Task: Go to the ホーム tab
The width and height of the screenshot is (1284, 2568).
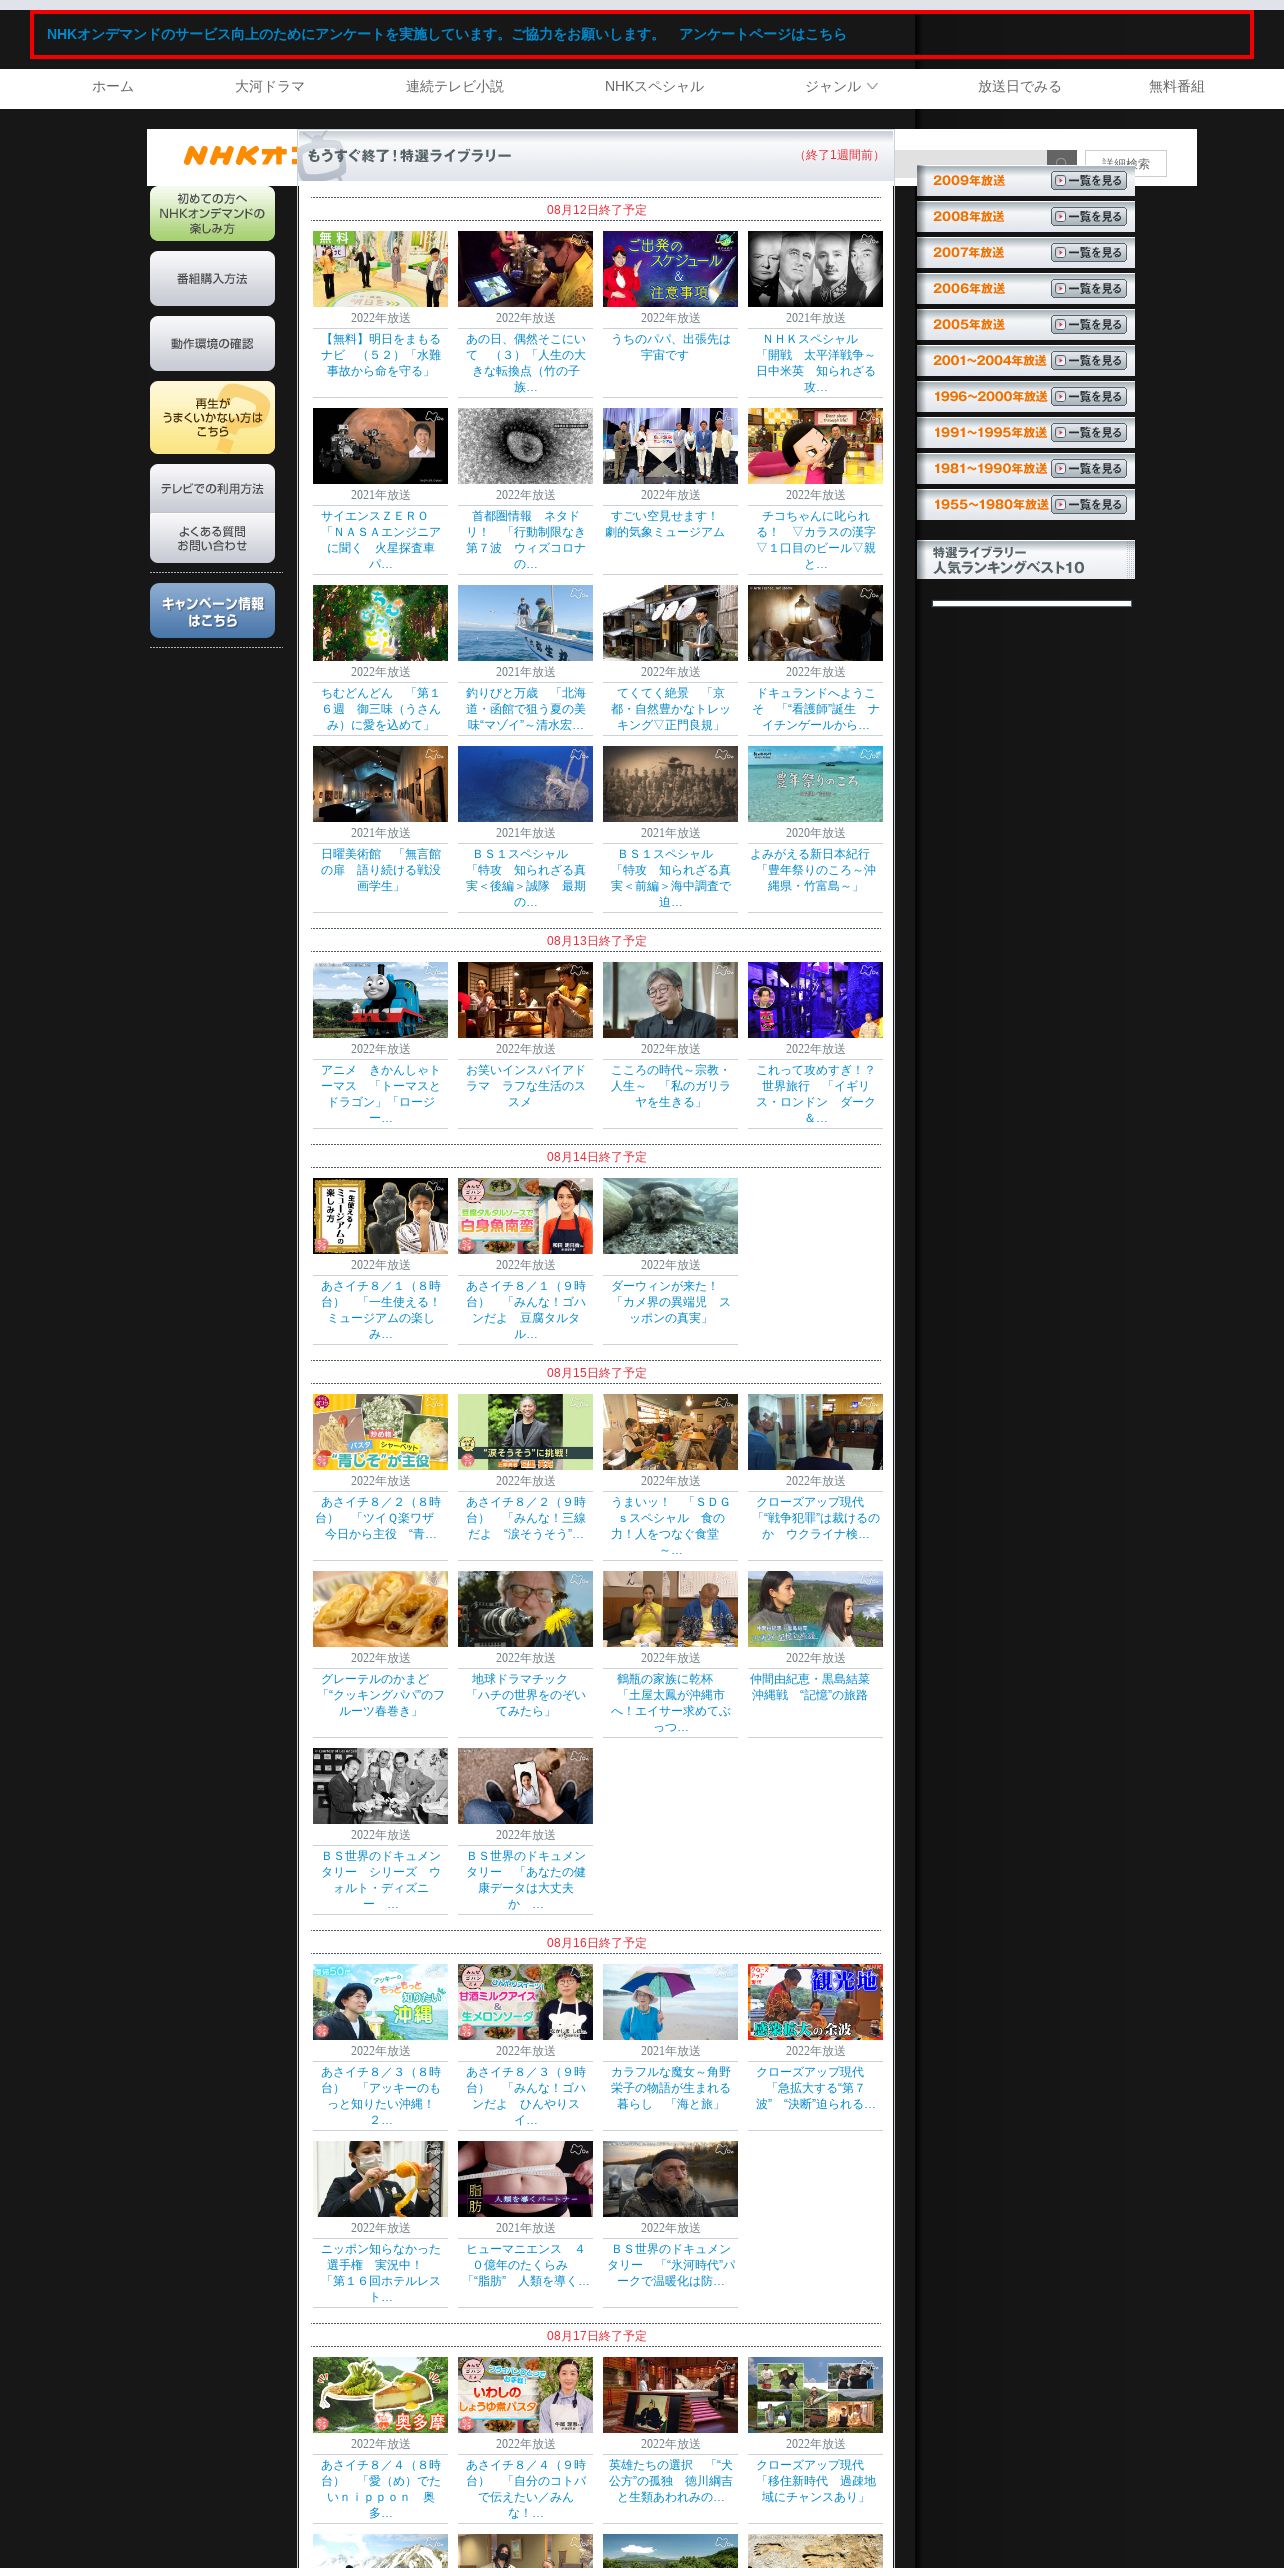Action: coord(113,87)
